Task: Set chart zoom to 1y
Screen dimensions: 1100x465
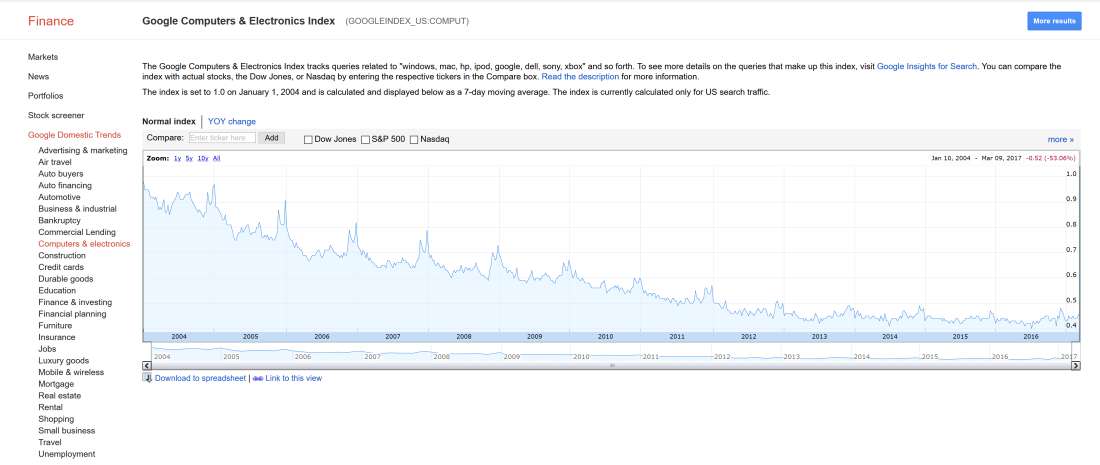Action: tap(177, 159)
